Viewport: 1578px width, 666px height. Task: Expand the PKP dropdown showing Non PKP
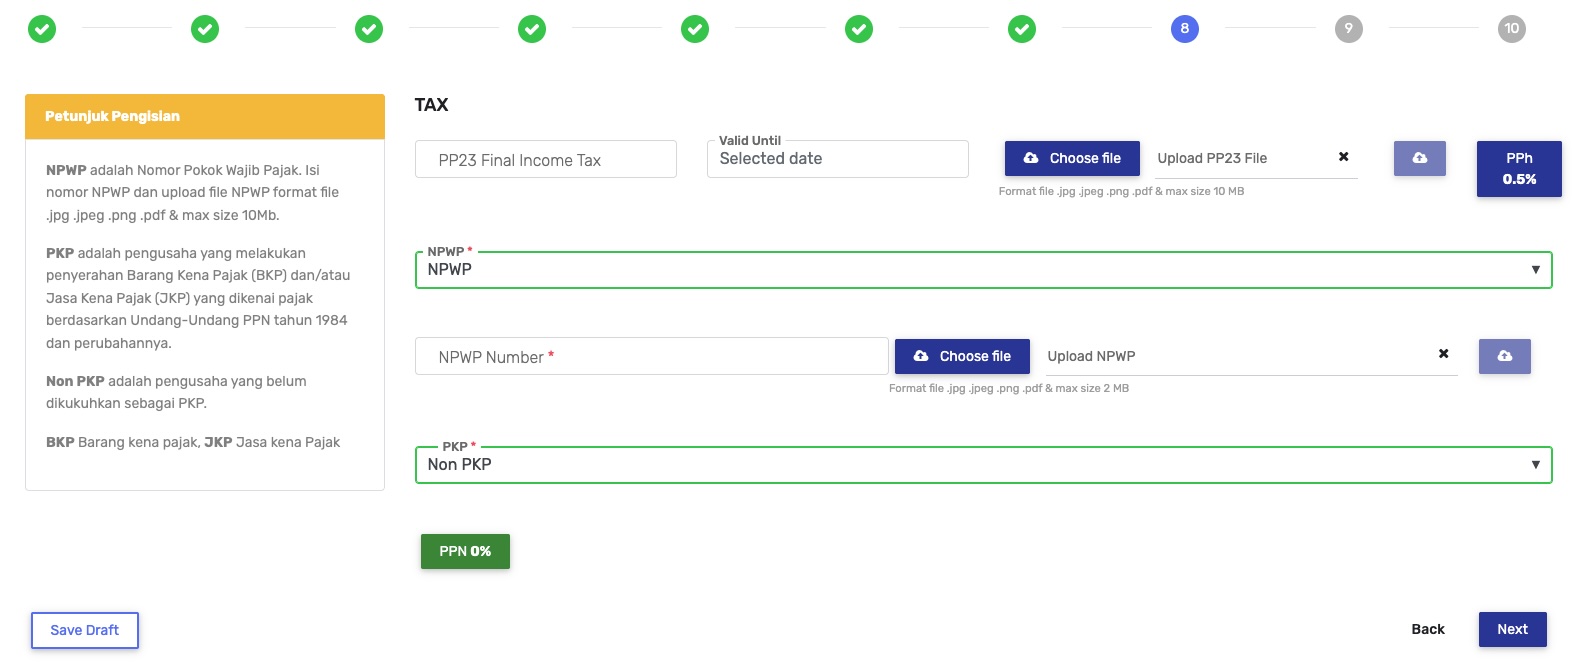tap(983, 465)
